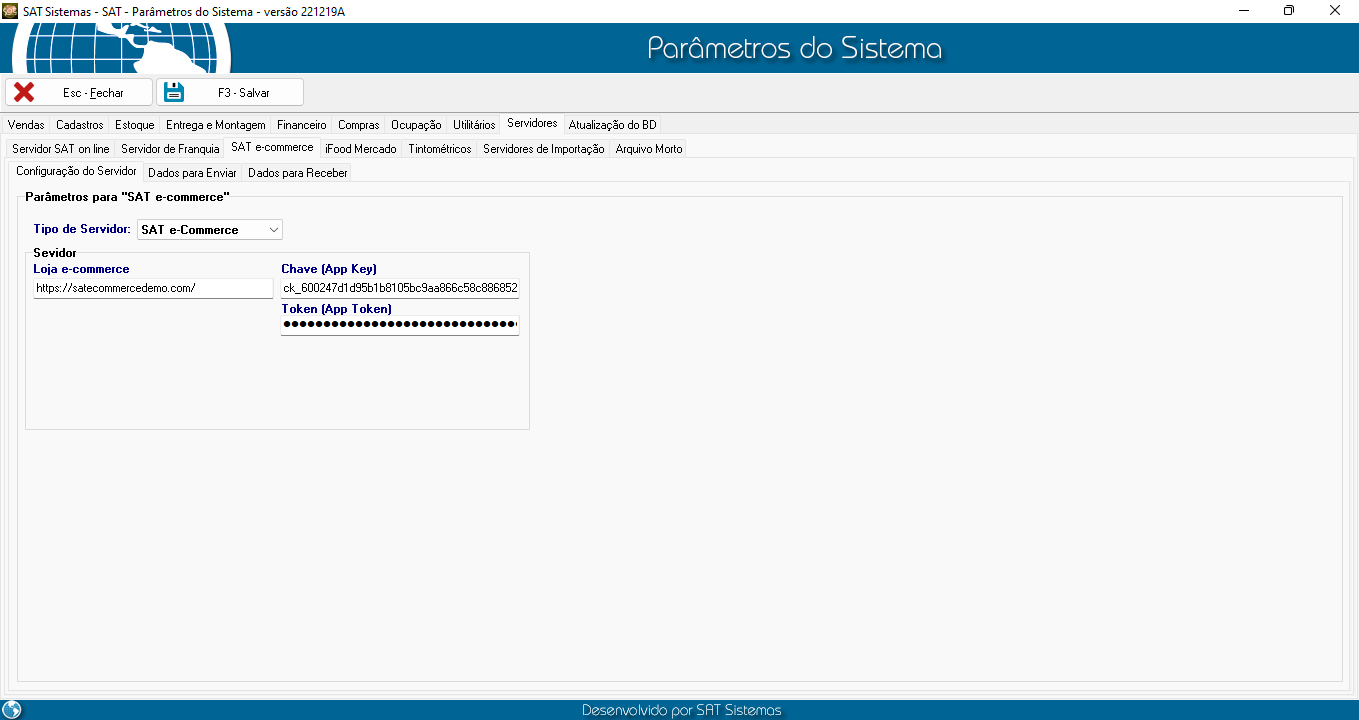Click the Loja e-commerce URL field

pos(152,288)
